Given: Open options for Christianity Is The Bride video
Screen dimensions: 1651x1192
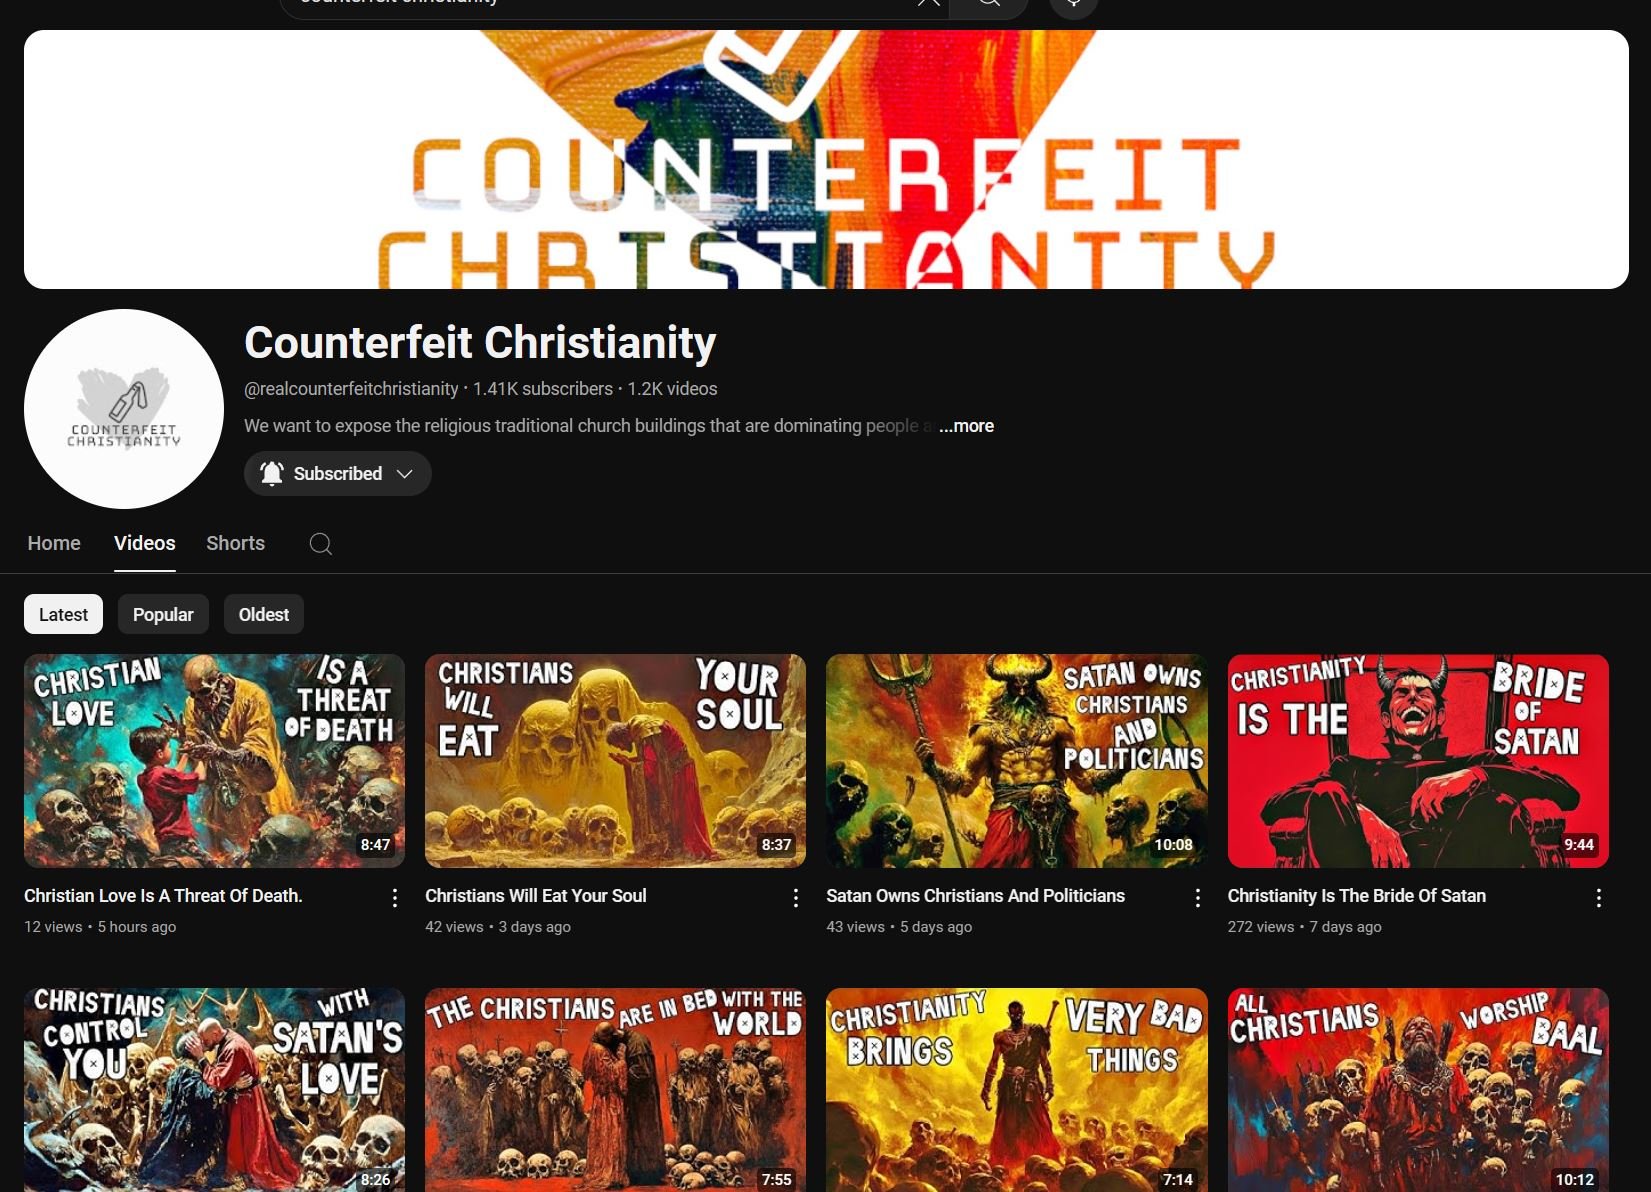Looking at the screenshot, I should tap(1599, 898).
